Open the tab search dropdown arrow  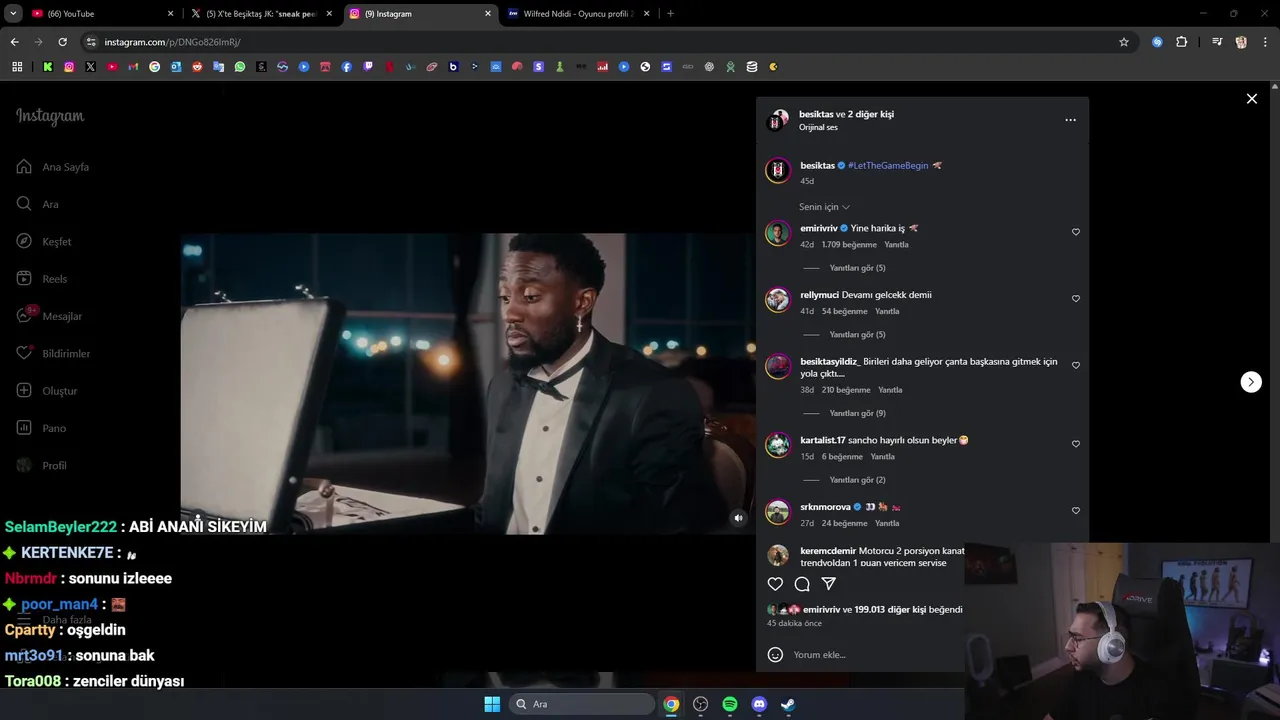click(13, 14)
